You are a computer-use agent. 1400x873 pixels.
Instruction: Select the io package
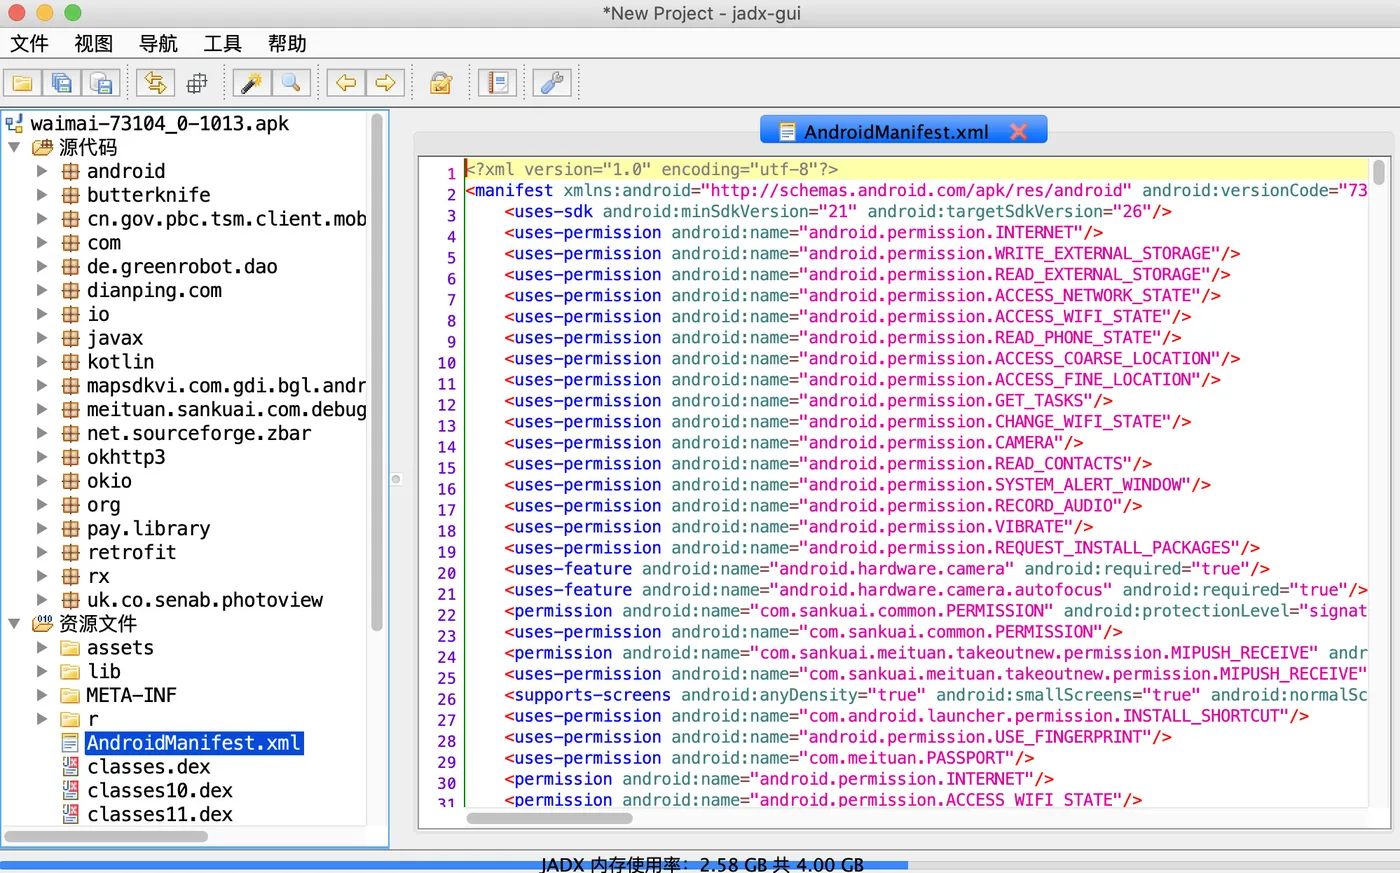point(98,314)
